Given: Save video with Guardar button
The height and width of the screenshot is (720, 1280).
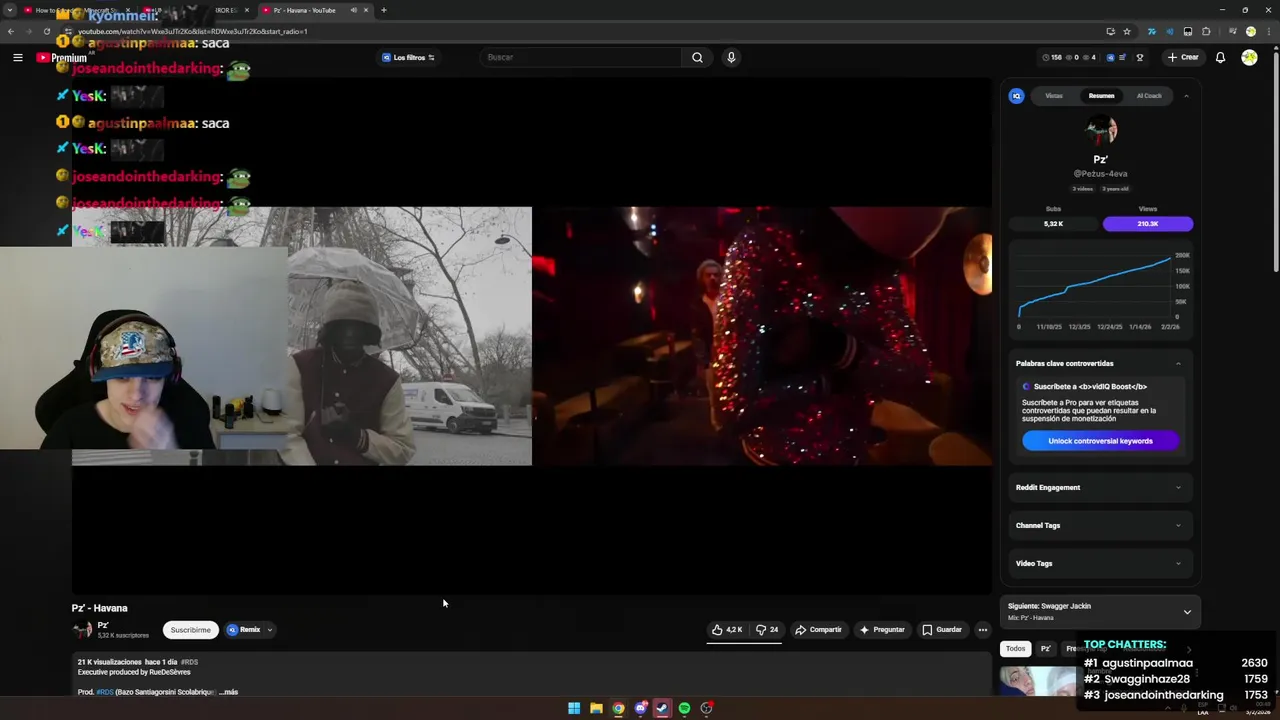Looking at the screenshot, I should click(942, 630).
